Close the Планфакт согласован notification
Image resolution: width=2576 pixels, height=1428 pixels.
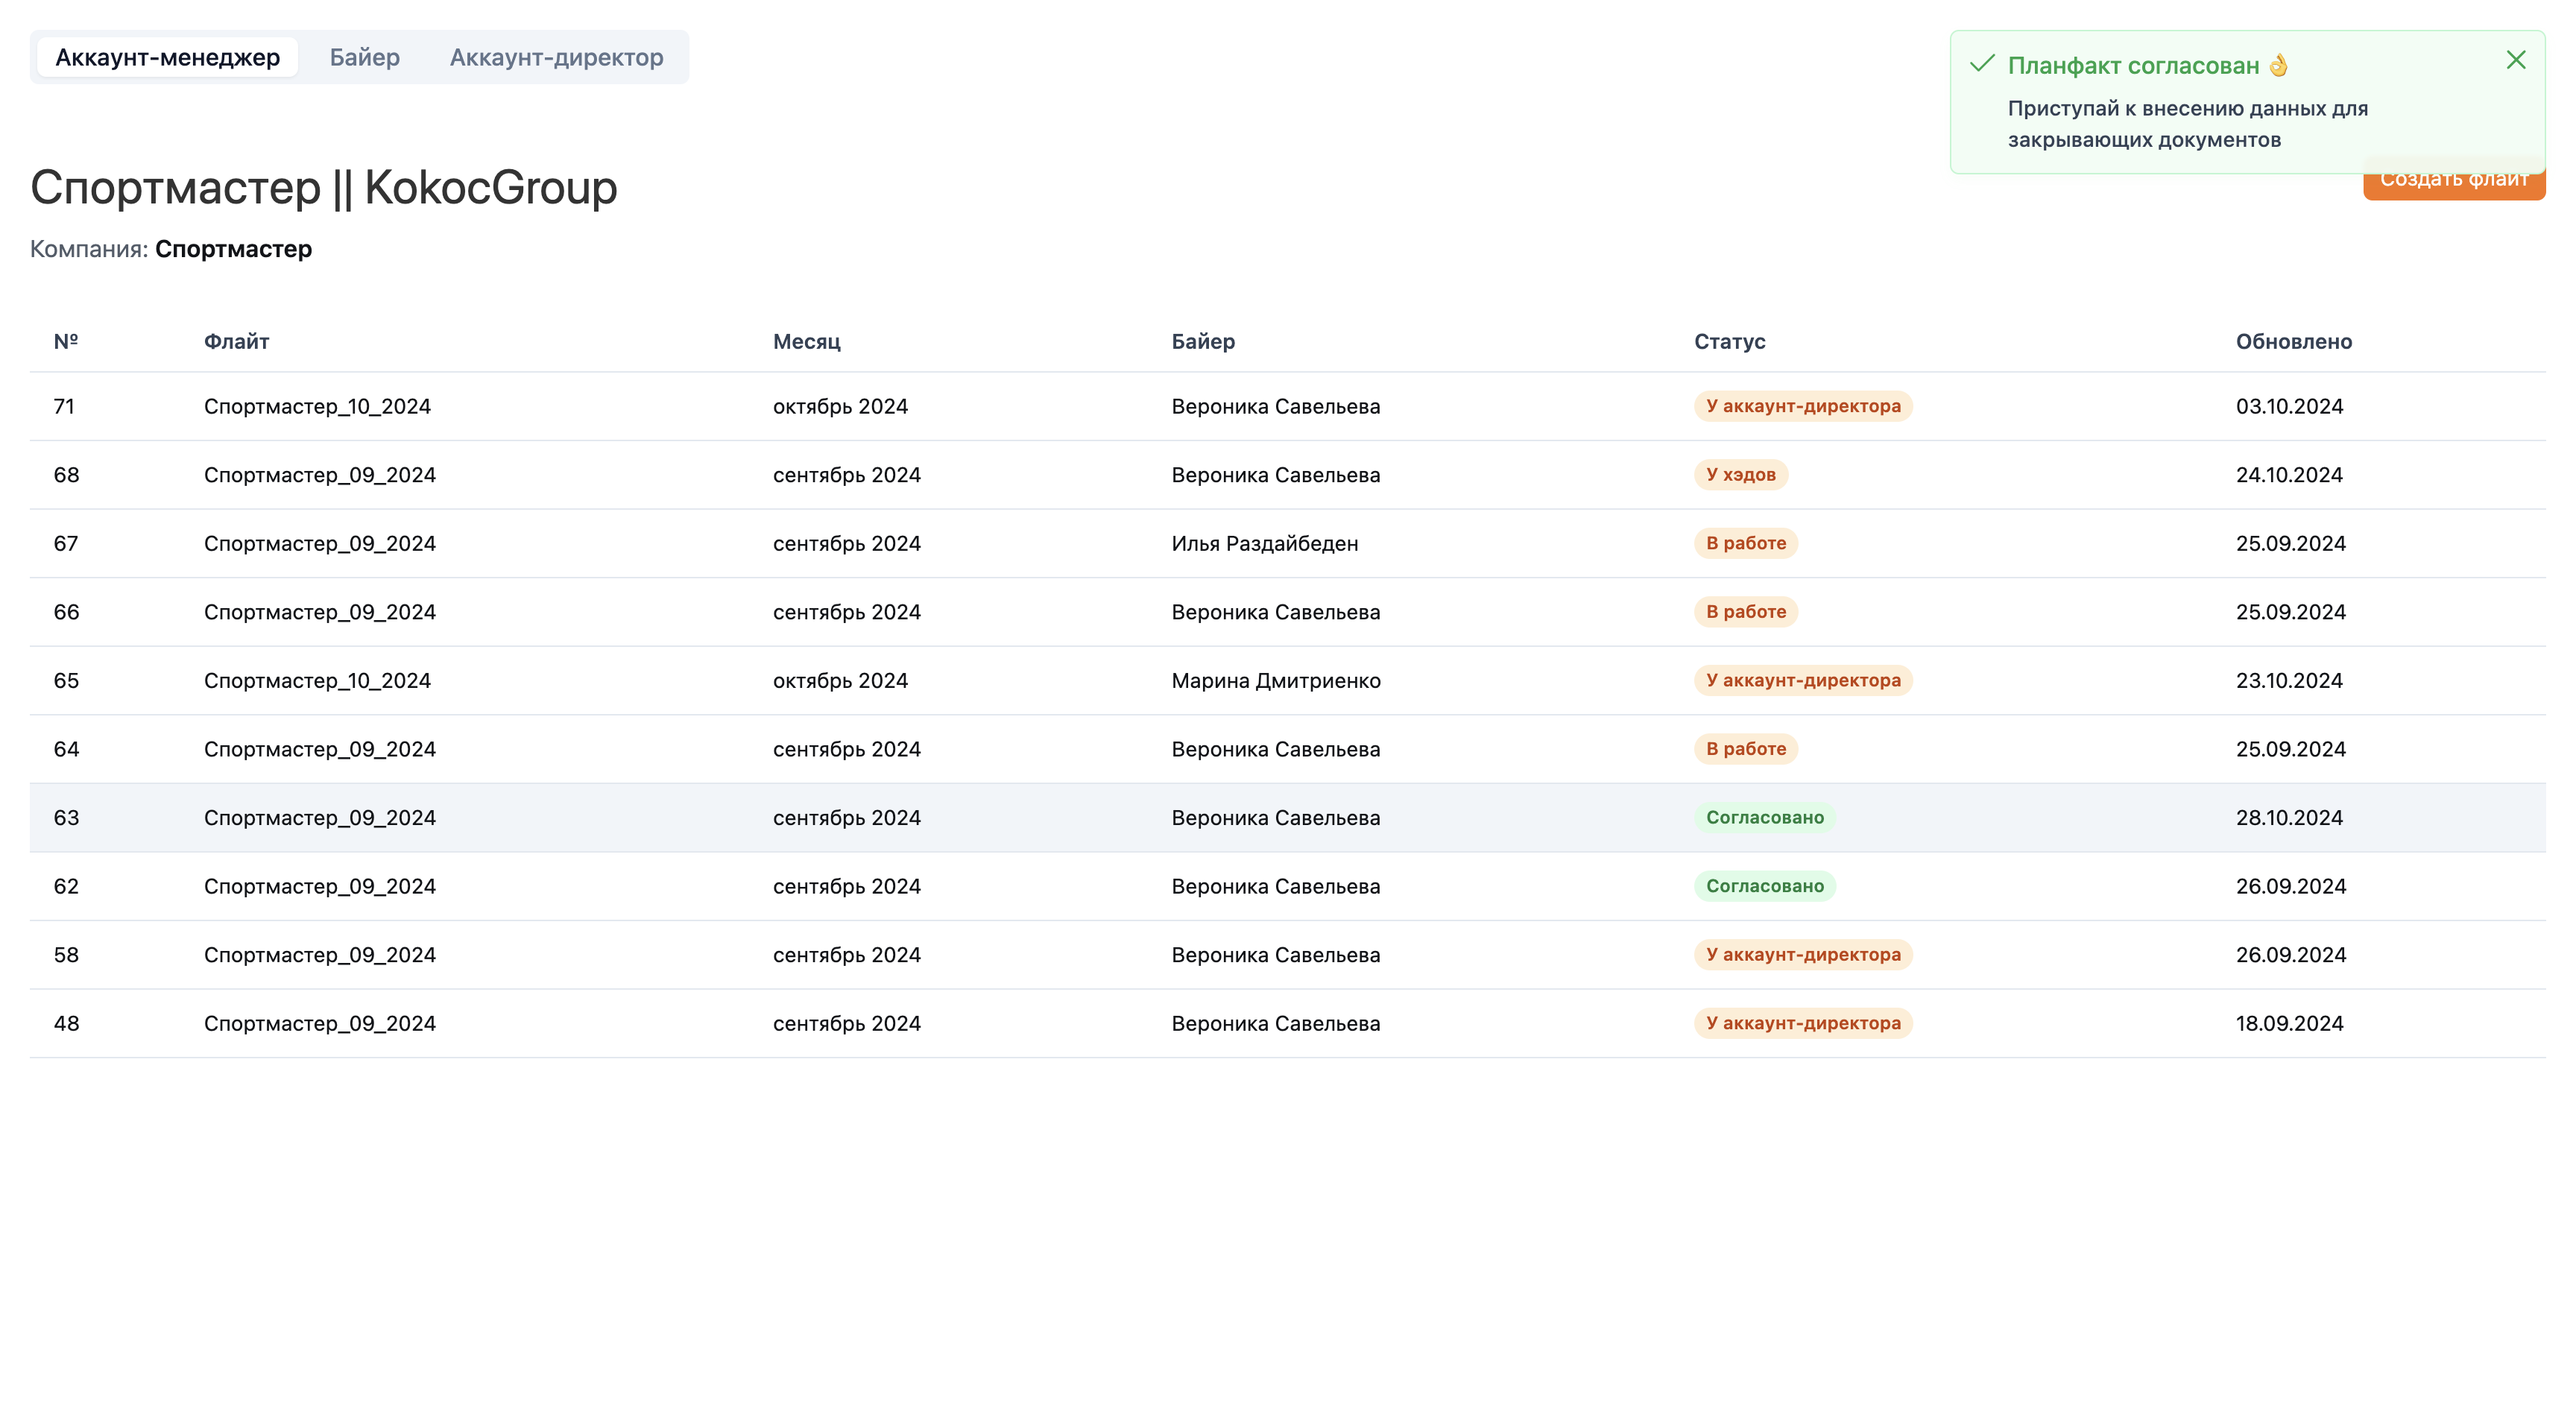2515,60
